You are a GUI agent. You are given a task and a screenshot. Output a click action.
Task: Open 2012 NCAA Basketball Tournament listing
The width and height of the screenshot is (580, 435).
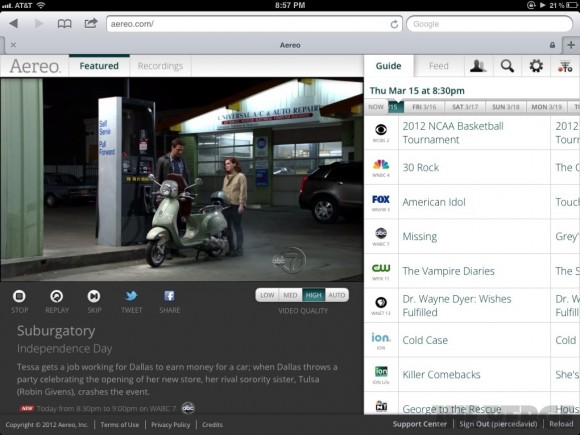point(474,133)
